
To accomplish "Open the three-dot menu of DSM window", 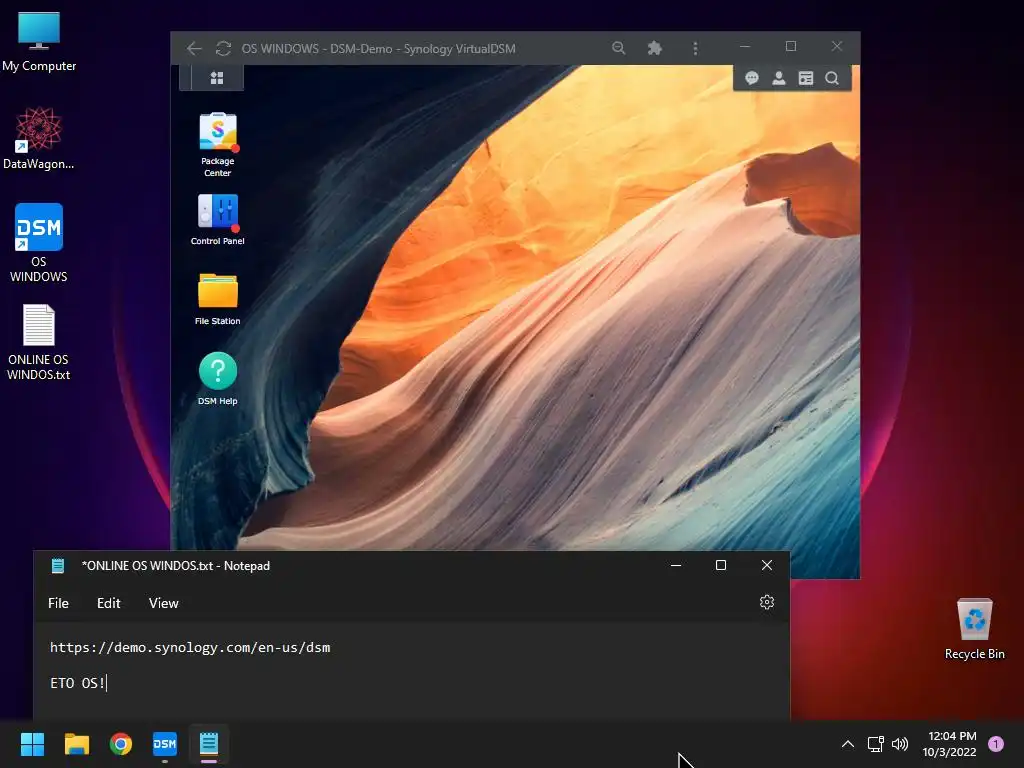I will (x=695, y=48).
